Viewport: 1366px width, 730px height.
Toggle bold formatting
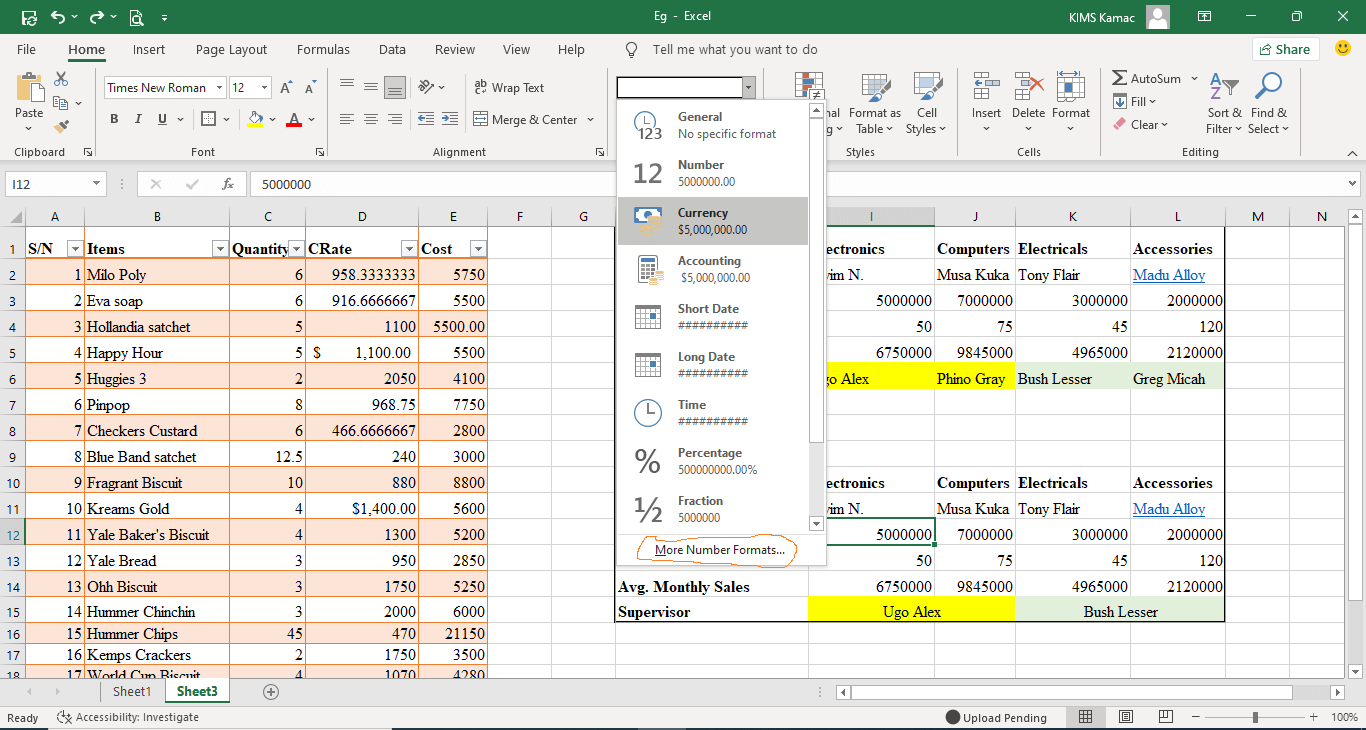pos(114,119)
